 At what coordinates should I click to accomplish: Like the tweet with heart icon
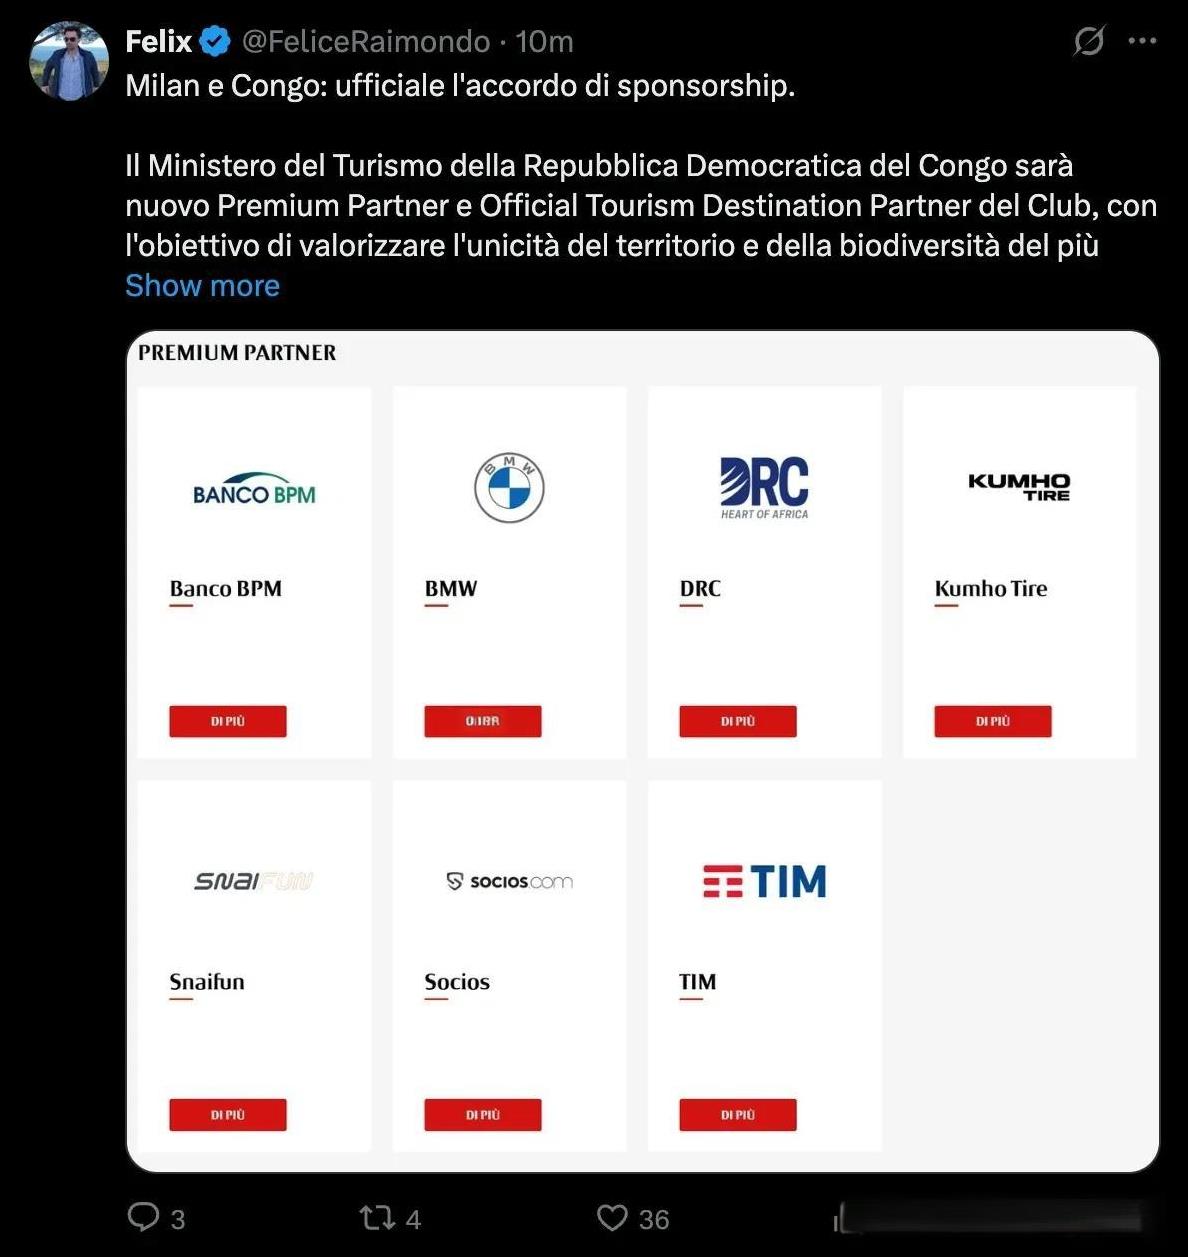[x=612, y=1218]
